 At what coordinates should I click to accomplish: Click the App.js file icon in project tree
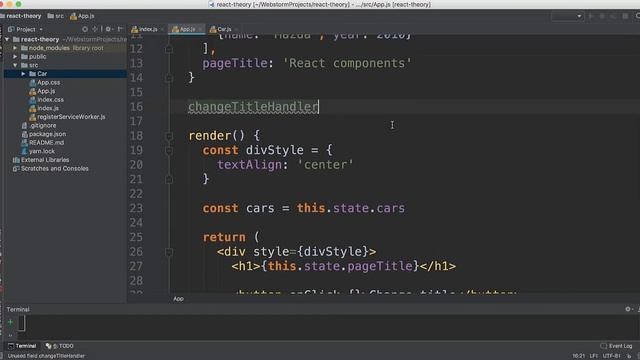(x=33, y=91)
